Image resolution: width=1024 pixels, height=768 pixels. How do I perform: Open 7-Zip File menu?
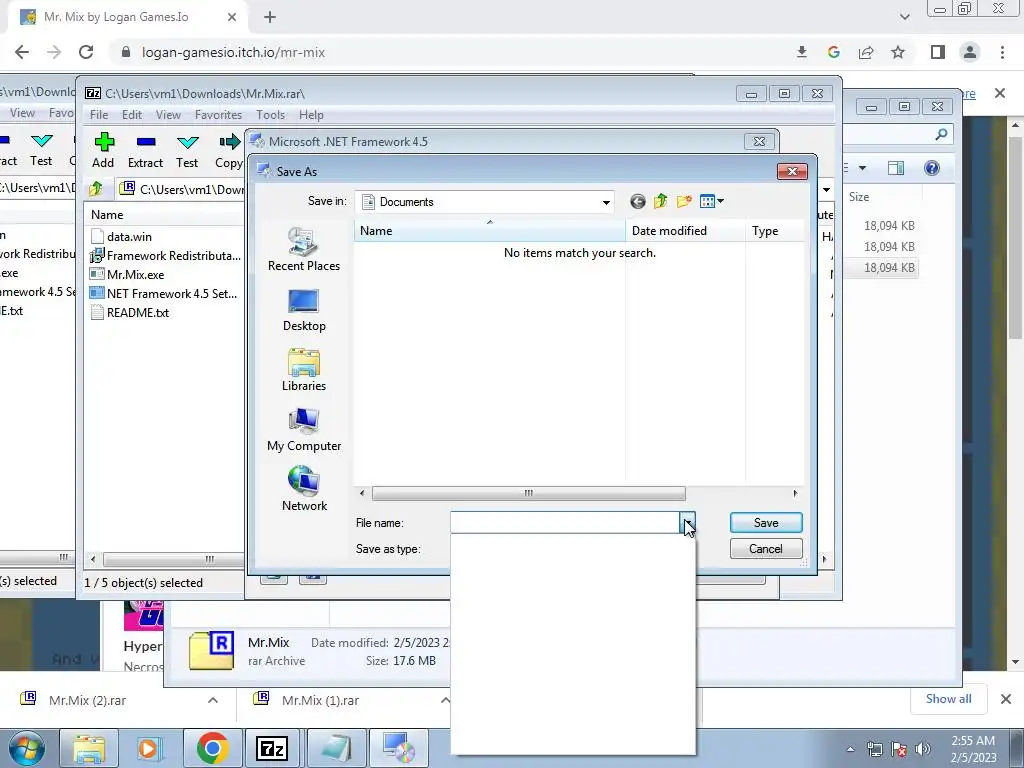point(99,115)
